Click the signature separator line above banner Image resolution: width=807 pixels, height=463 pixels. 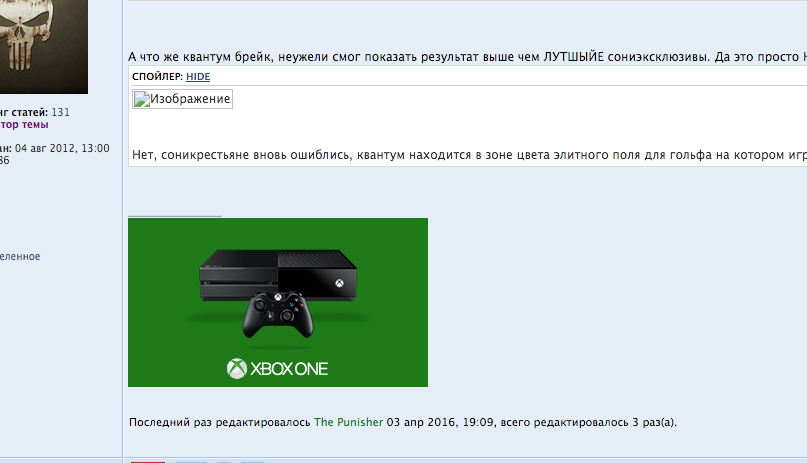(x=175, y=217)
